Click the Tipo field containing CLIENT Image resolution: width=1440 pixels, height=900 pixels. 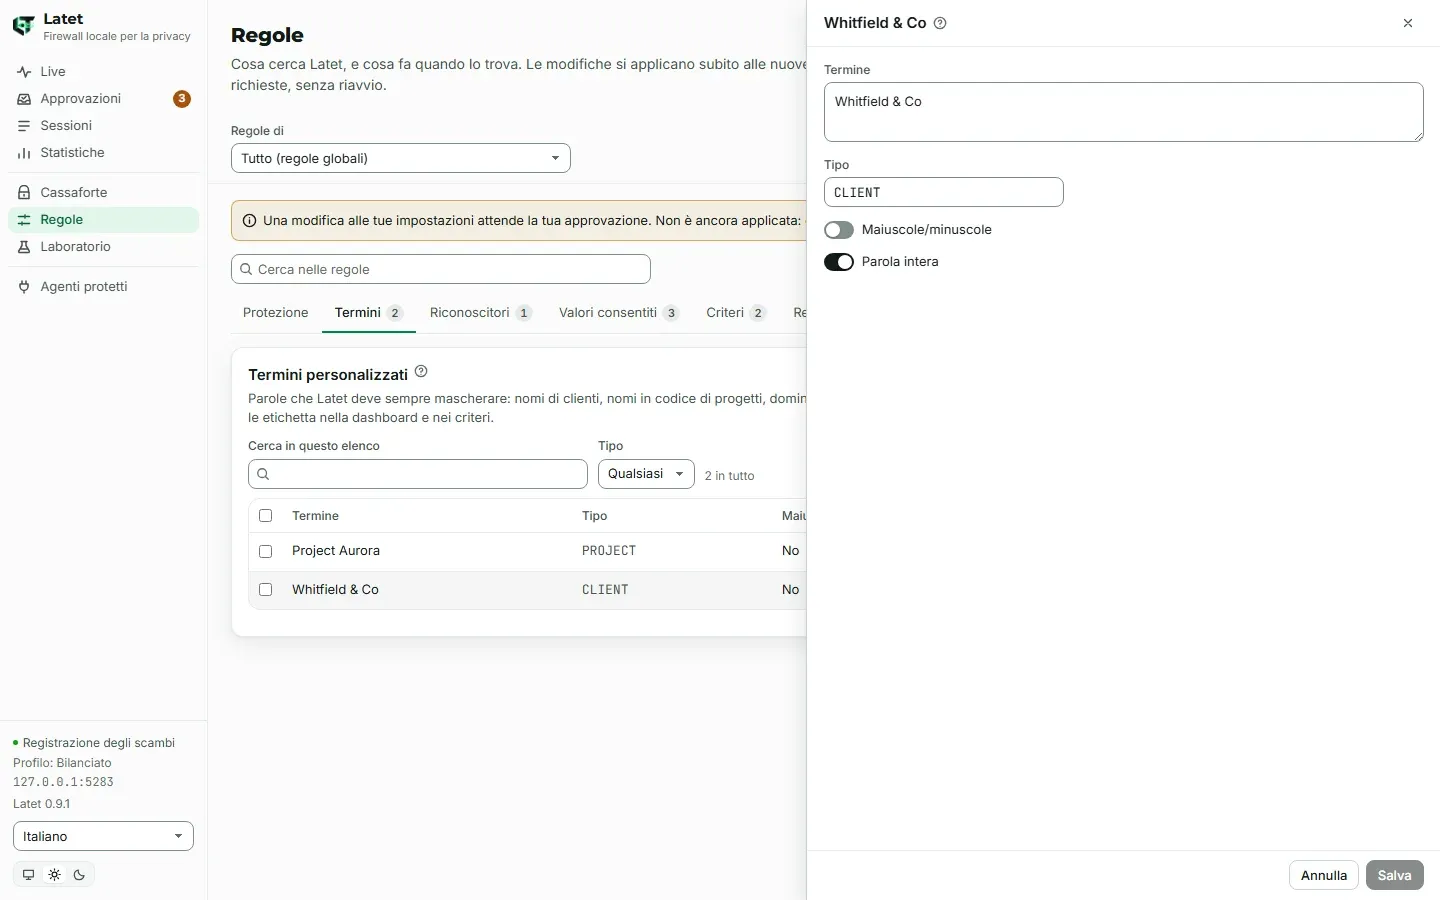[944, 192]
